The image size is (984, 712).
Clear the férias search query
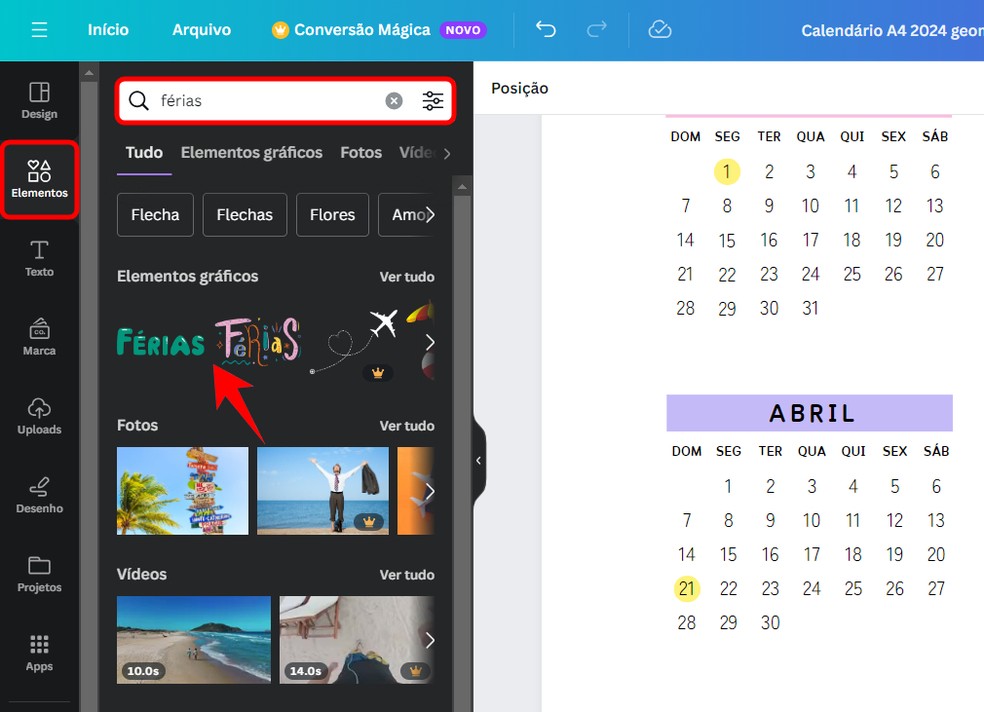tap(393, 100)
